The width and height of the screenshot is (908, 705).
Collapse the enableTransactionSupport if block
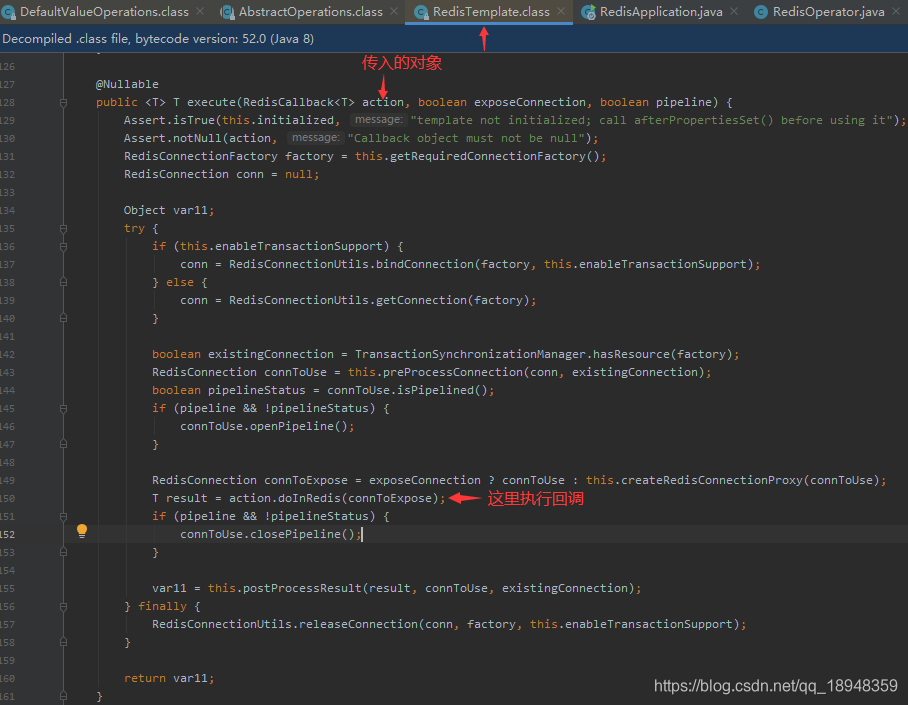tap(62, 245)
